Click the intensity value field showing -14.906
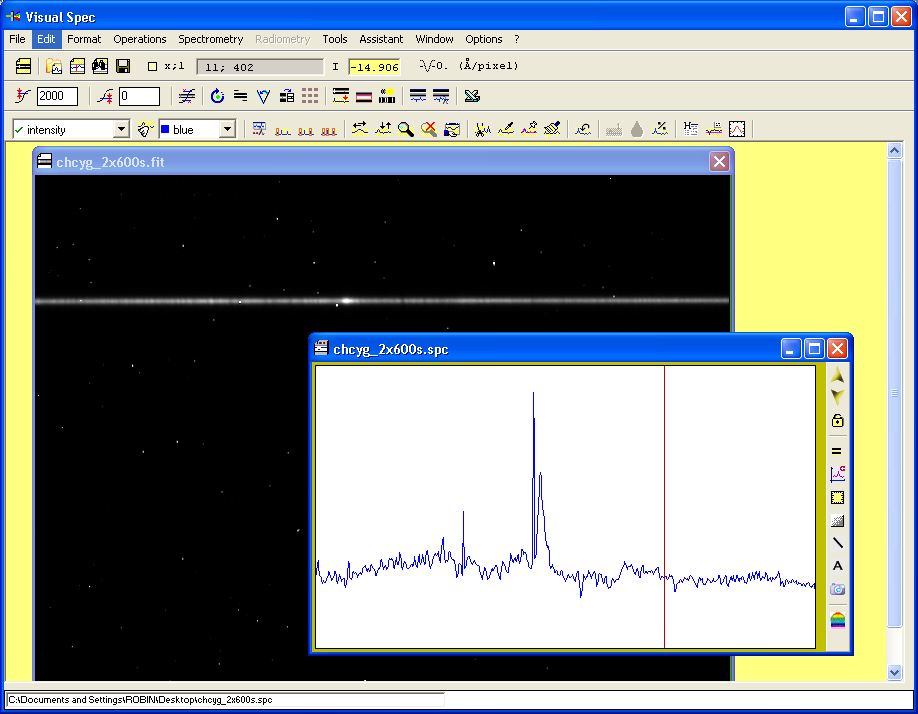This screenshot has width=918, height=714. 374,67
